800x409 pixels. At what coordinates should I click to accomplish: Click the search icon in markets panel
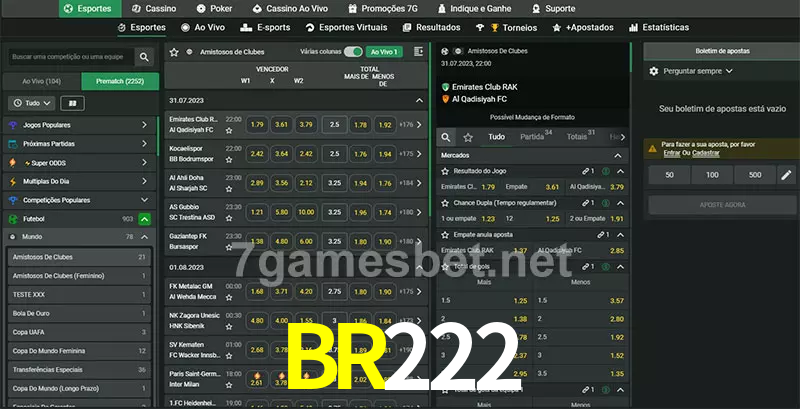446,137
